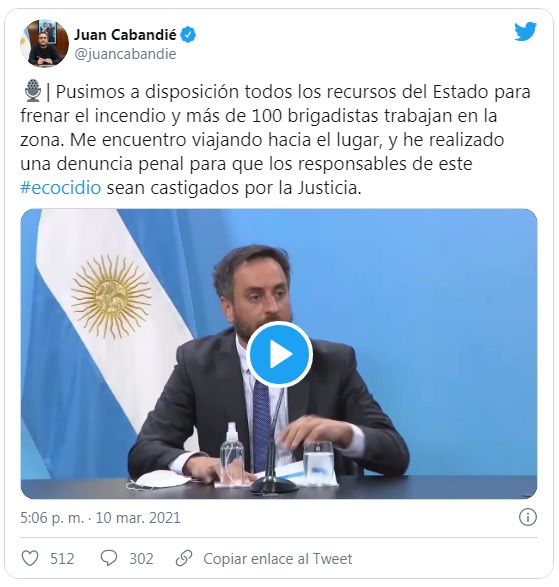Click the 10 mar. 2021 date
Screen dimensions: 559x587
coord(138,518)
